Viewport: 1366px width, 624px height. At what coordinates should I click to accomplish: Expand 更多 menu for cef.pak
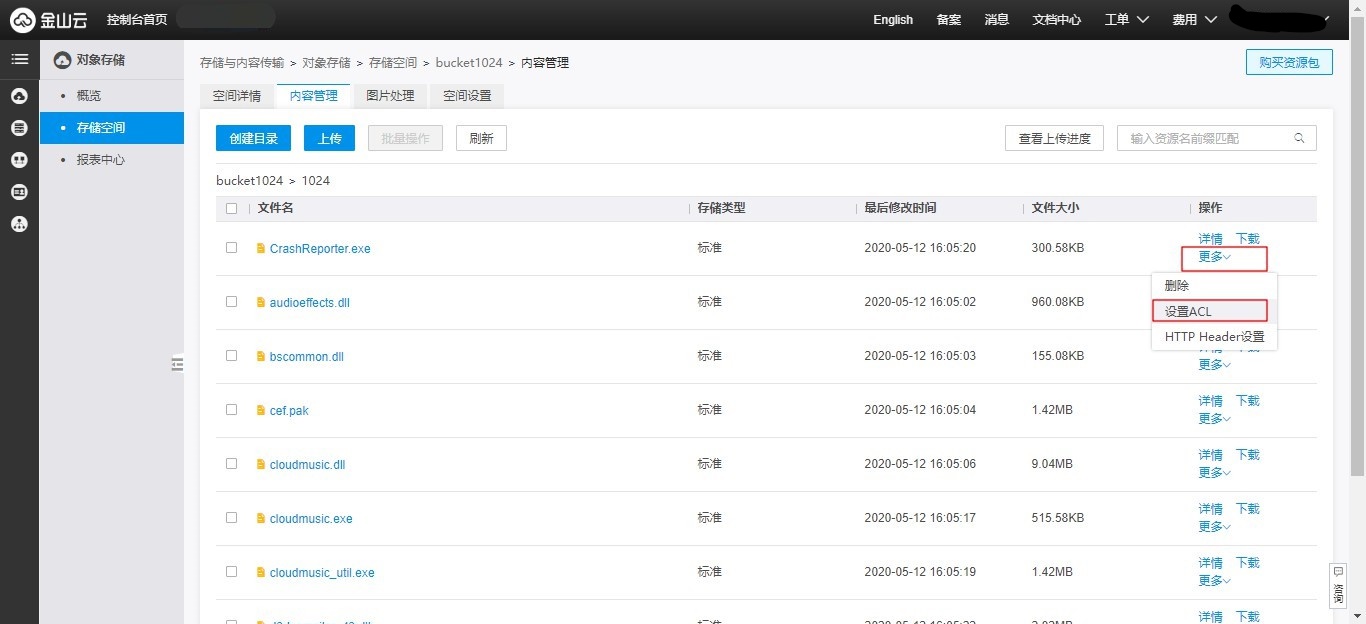click(x=1214, y=419)
